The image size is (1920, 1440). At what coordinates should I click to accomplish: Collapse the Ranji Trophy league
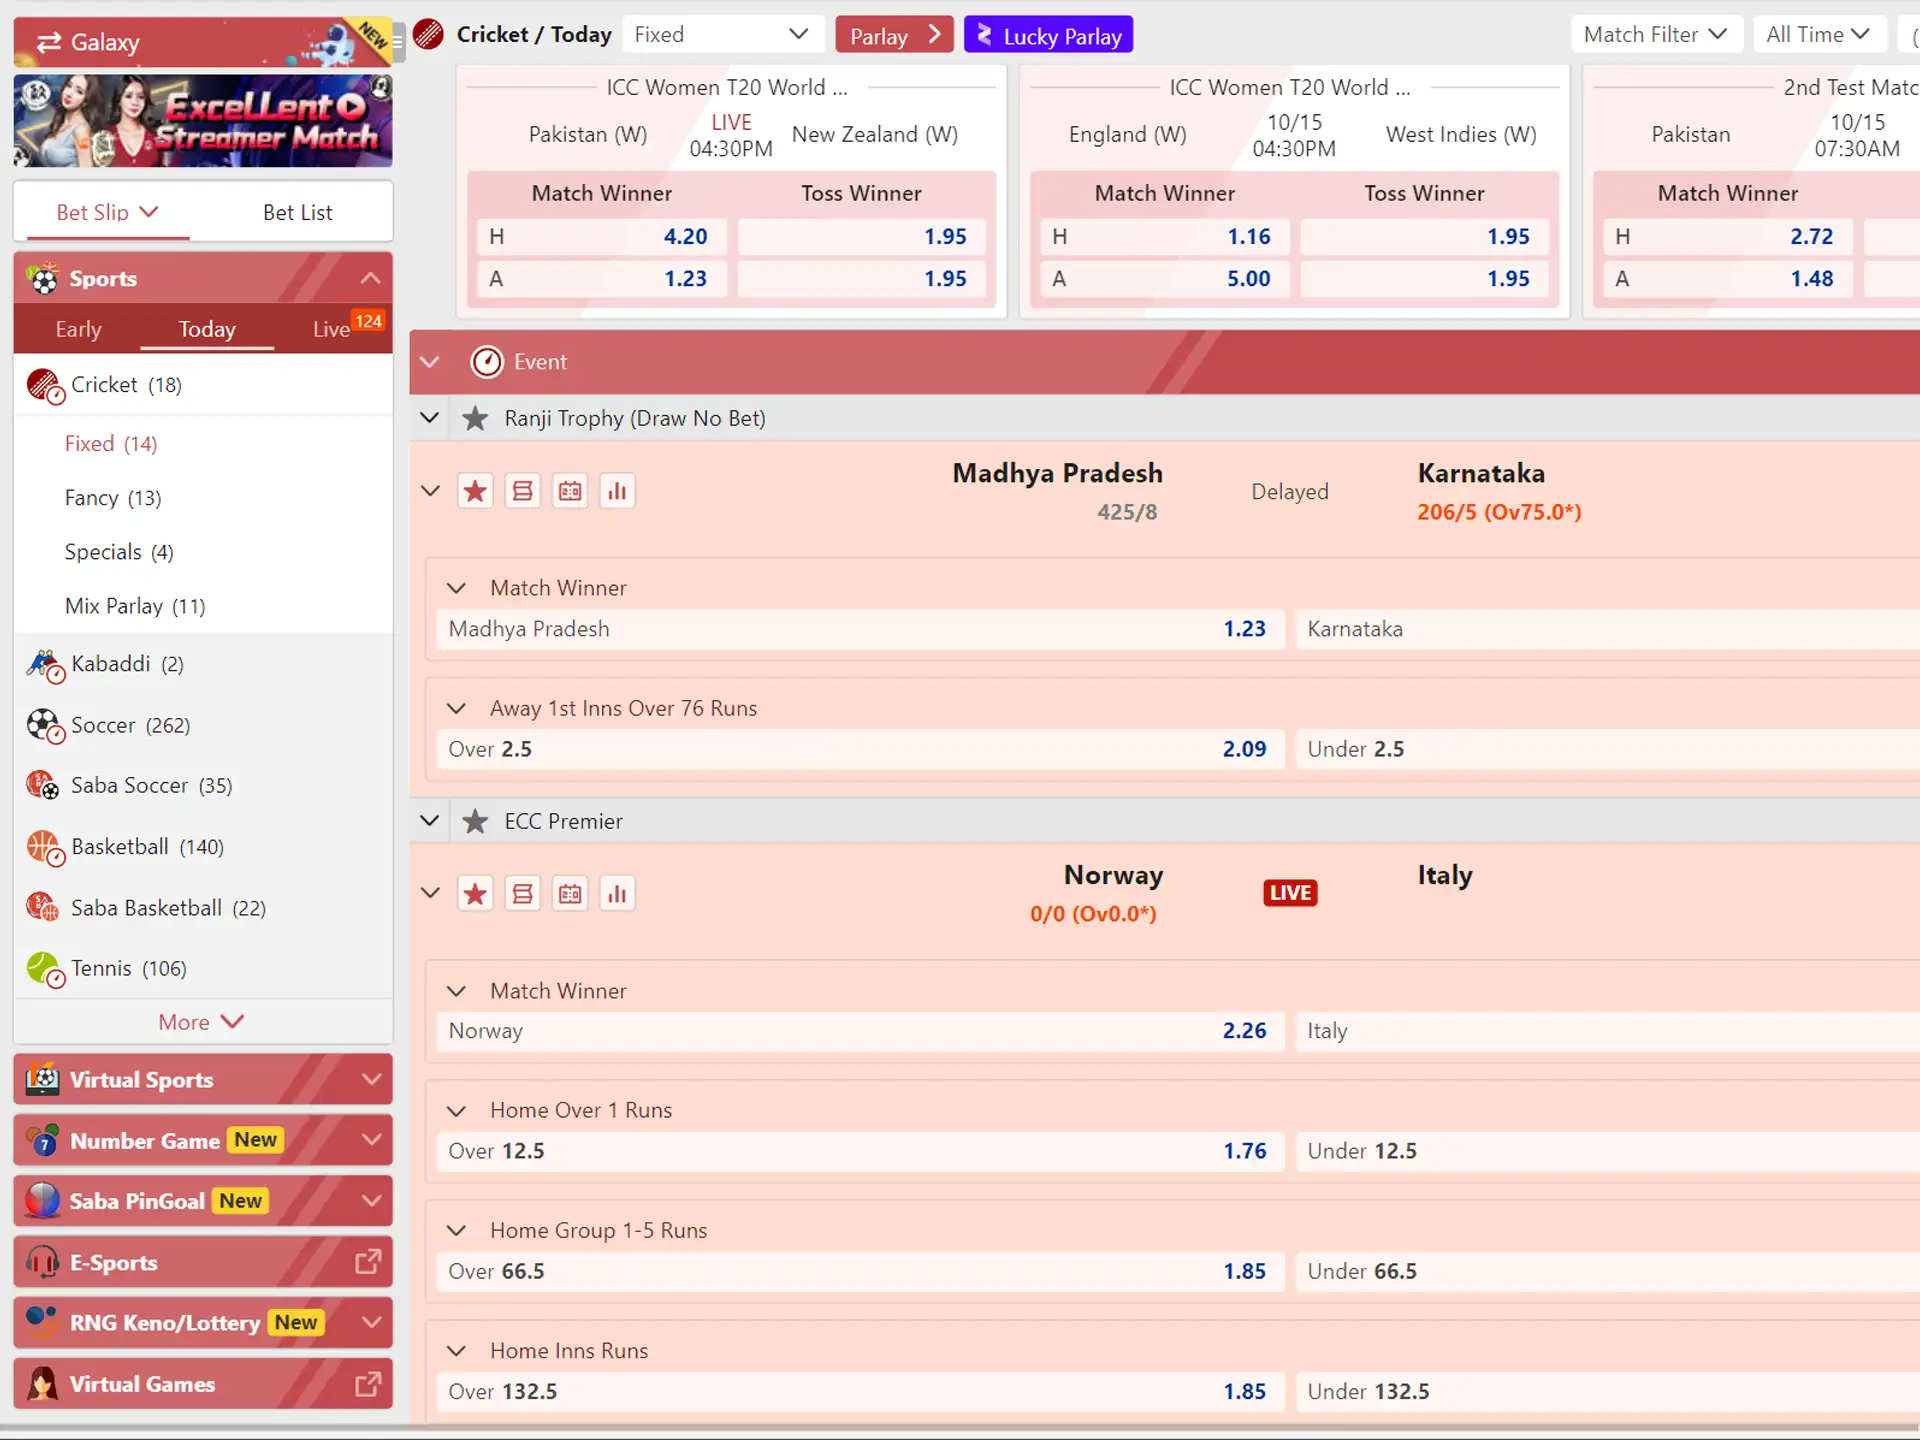pyautogui.click(x=430, y=418)
